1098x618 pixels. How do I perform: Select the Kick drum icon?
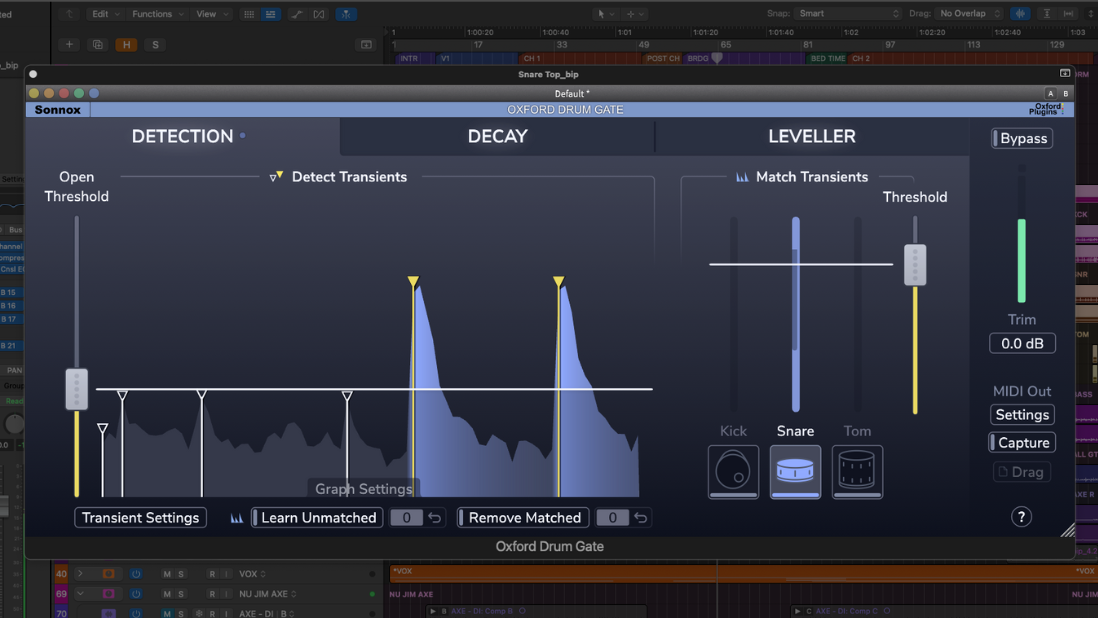coord(733,471)
